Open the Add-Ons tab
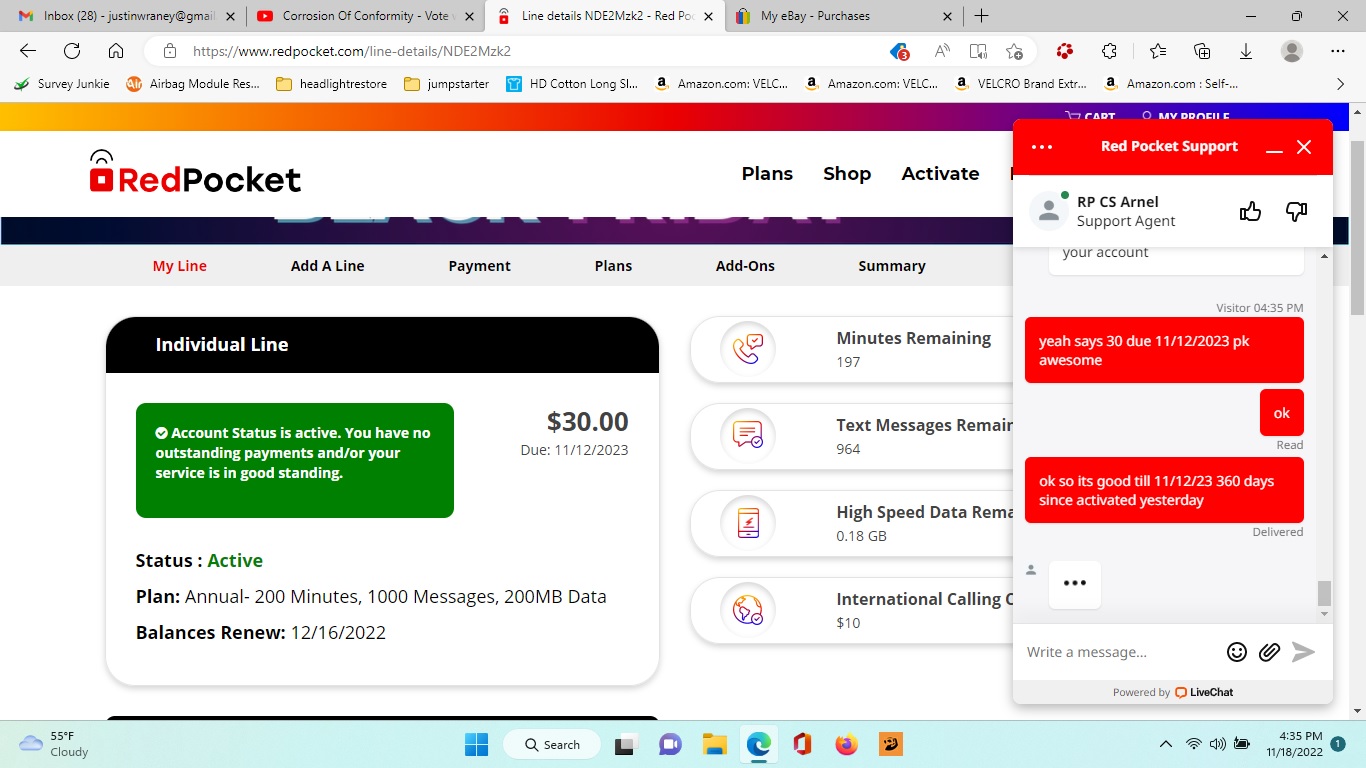Image resolution: width=1366 pixels, height=768 pixels. 745,266
